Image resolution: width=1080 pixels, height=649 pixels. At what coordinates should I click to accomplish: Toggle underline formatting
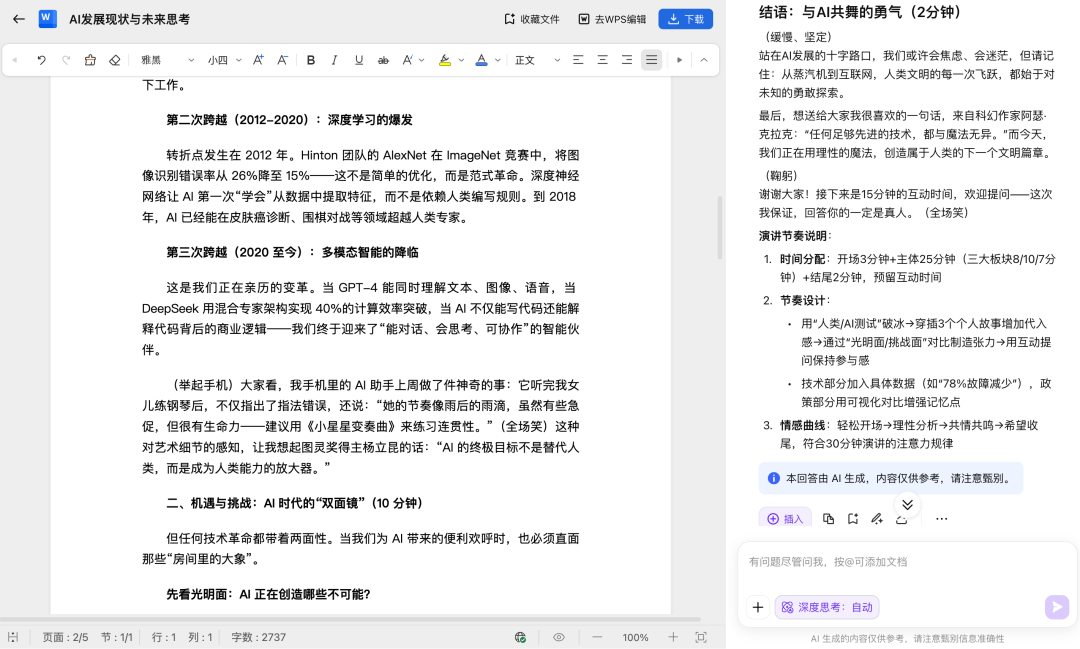tap(359, 60)
